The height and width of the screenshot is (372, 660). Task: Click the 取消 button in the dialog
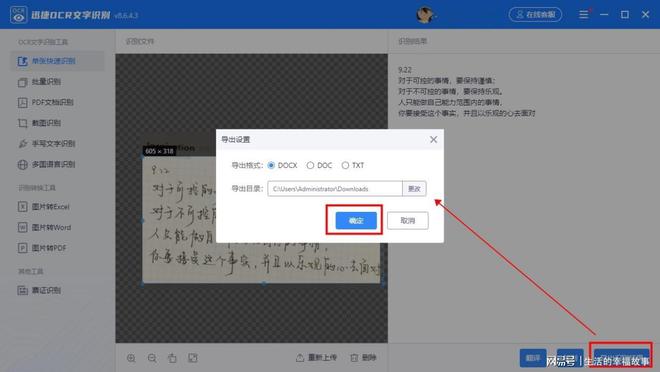coord(407,221)
